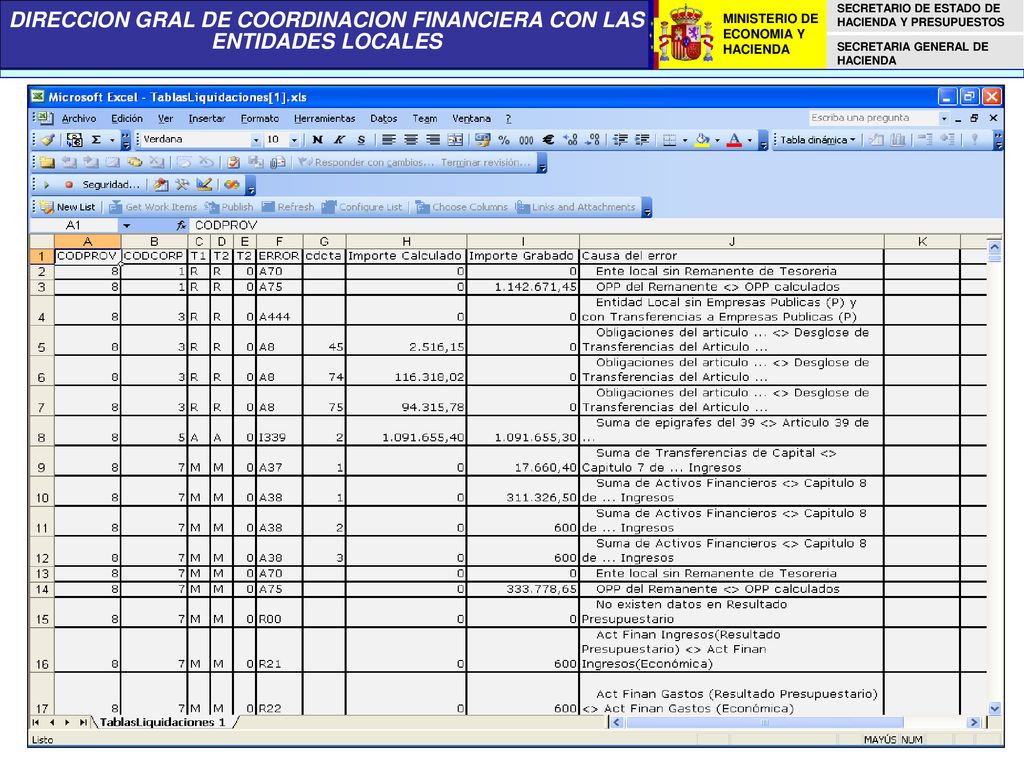Open the Borders dropdown arrow

pos(684,140)
